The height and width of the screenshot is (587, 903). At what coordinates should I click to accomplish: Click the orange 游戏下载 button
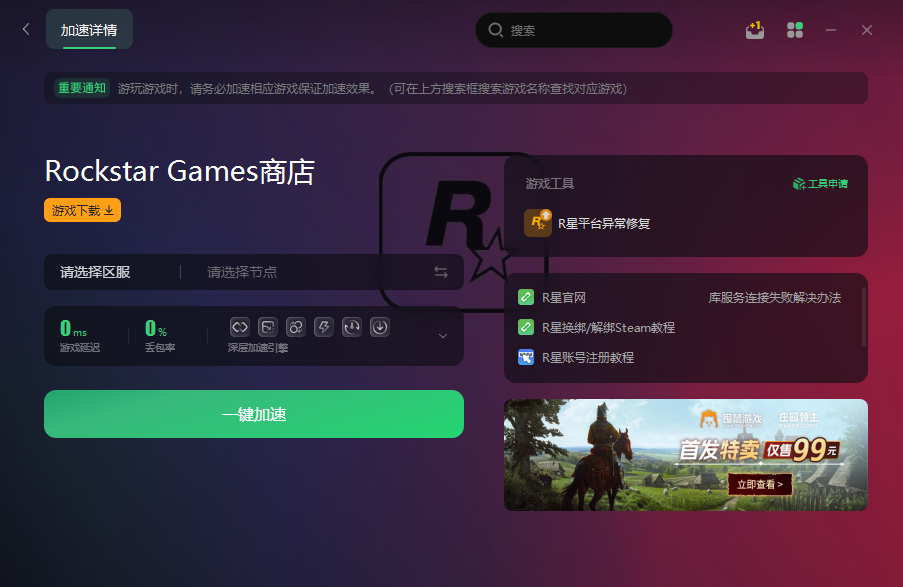pyautogui.click(x=82, y=210)
